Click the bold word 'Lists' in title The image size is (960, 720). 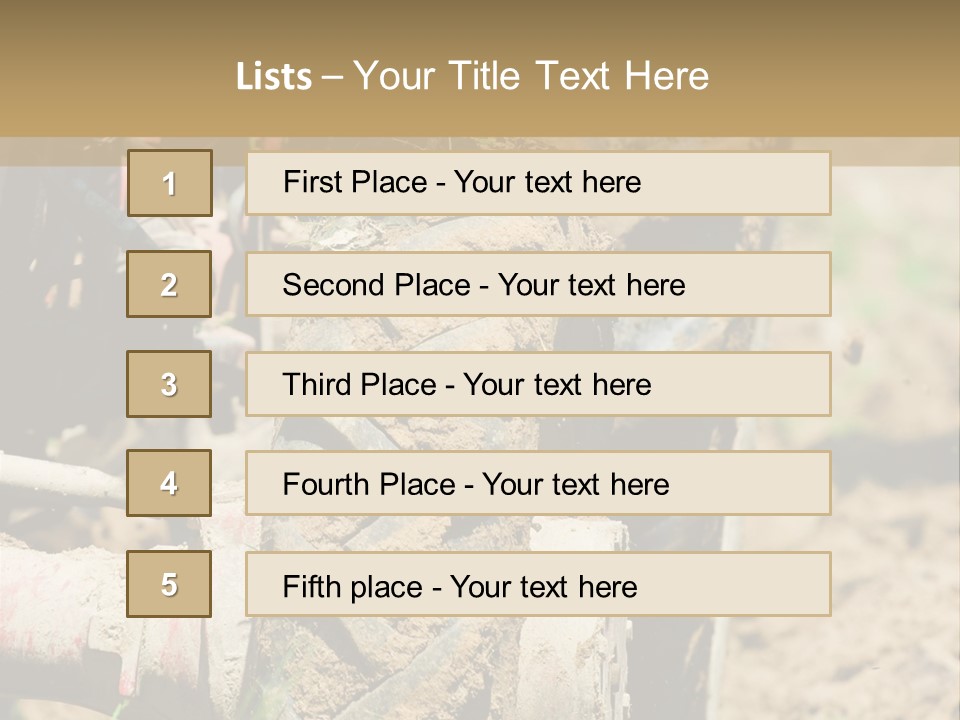pyautogui.click(x=274, y=77)
